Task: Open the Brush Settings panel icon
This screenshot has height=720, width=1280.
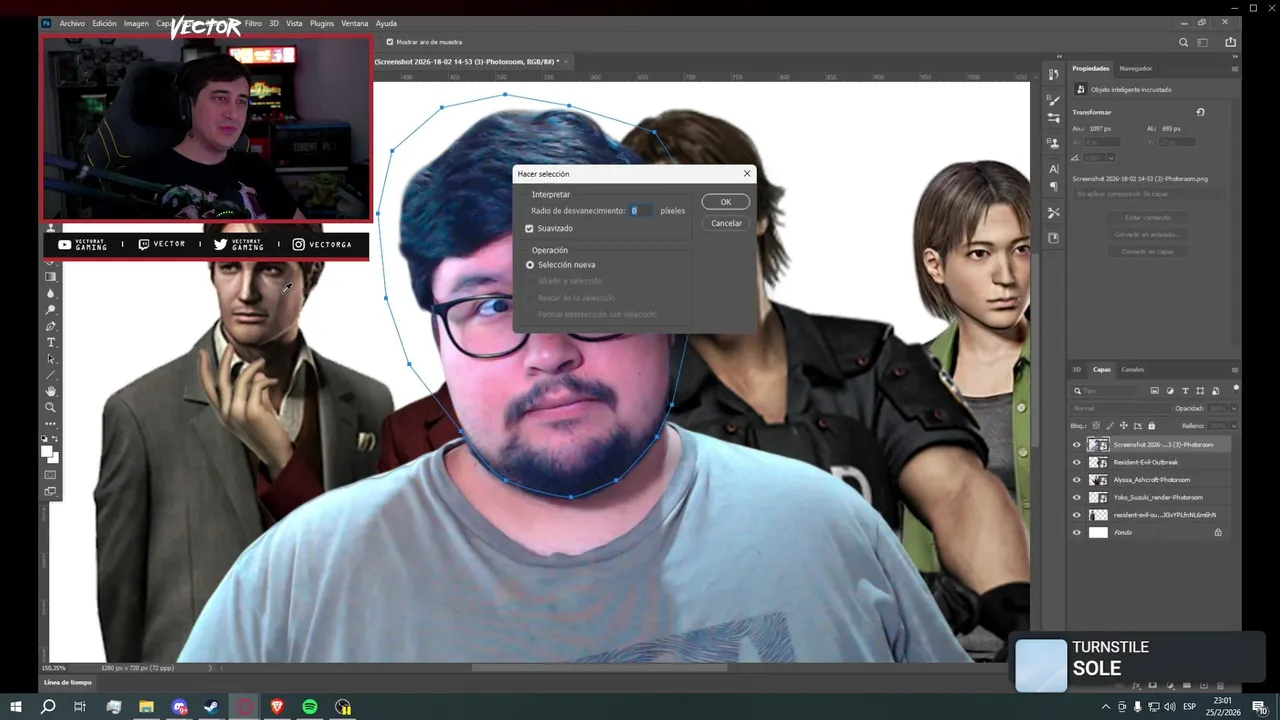Action: click(1053, 118)
